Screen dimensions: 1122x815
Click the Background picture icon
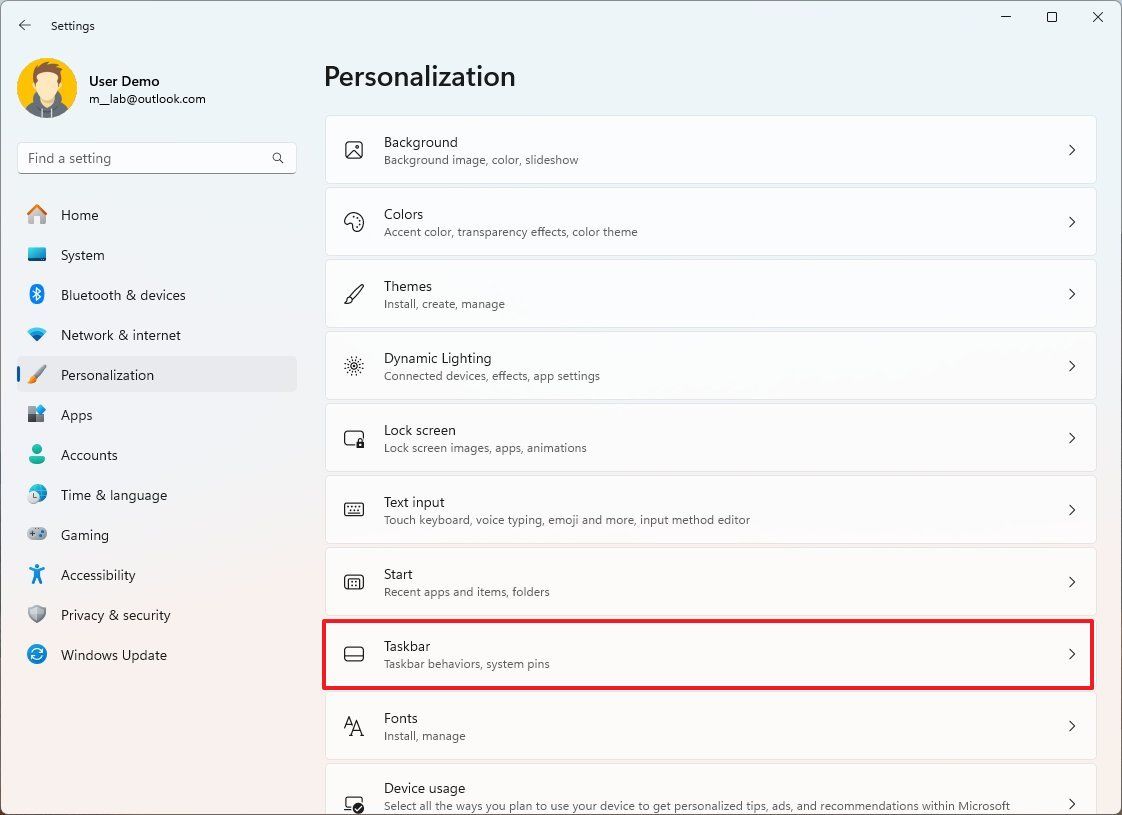pyautogui.click(x=354, y=150)
